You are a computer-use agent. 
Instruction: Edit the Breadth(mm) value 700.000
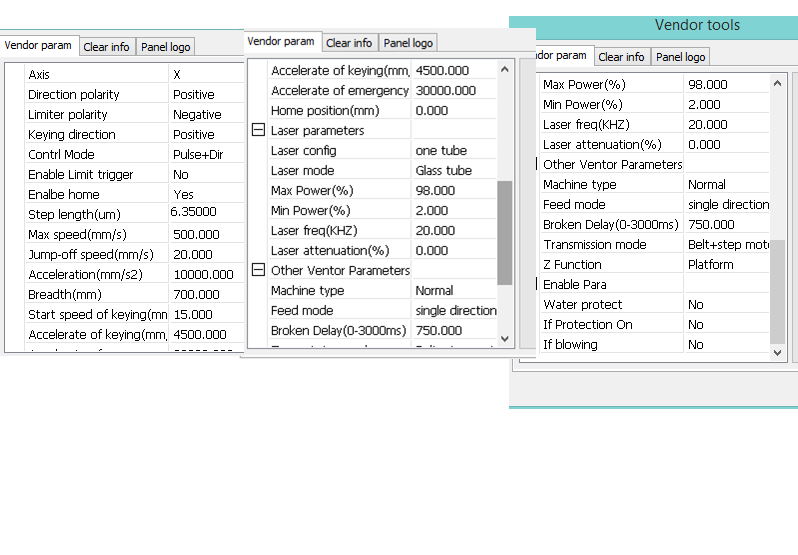coord(206,295)
